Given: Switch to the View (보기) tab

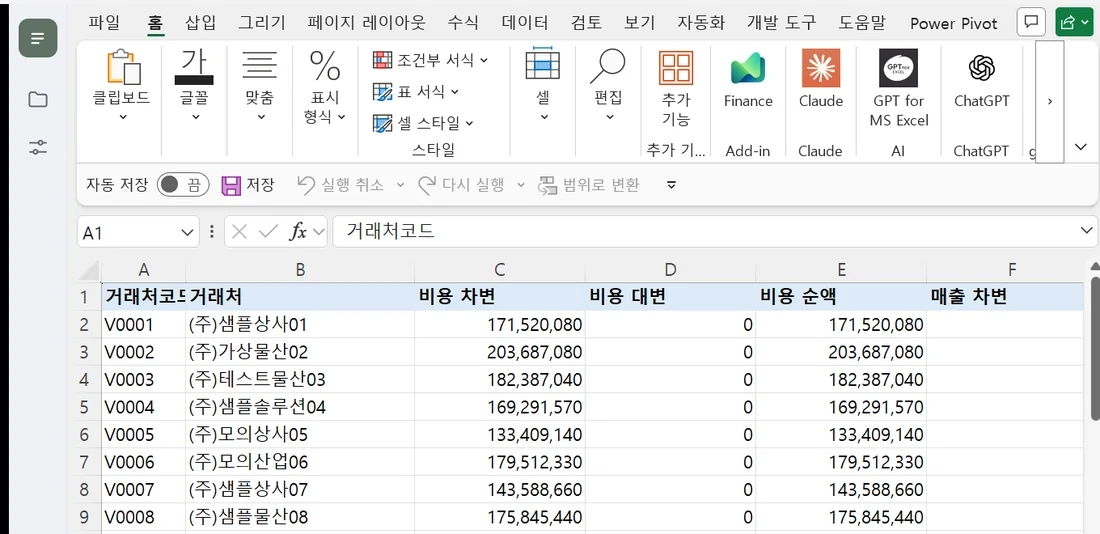Looking at the screenshot, I should click(x=639, y=23).
